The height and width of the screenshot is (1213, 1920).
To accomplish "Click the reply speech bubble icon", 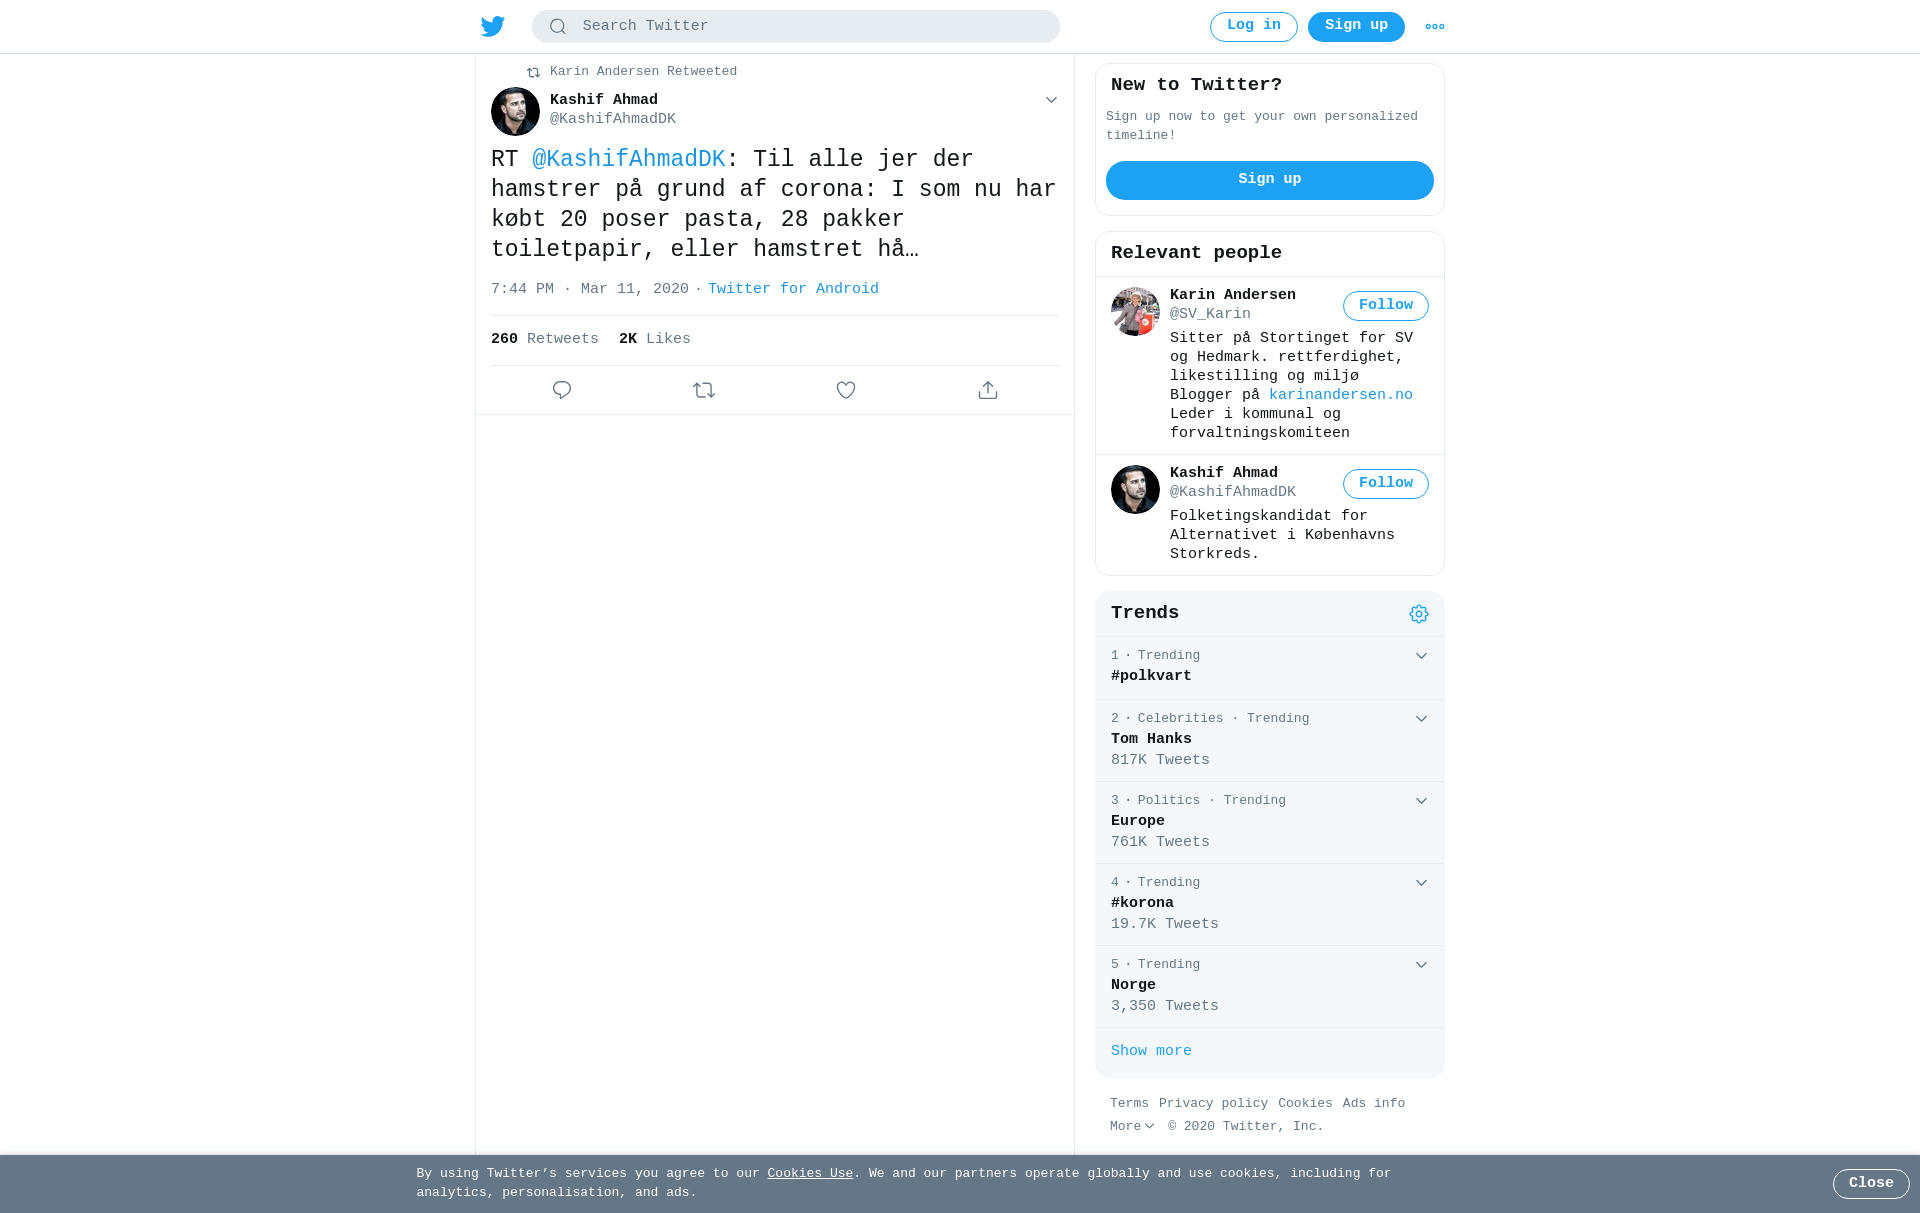I will click(x=562, y=390).
